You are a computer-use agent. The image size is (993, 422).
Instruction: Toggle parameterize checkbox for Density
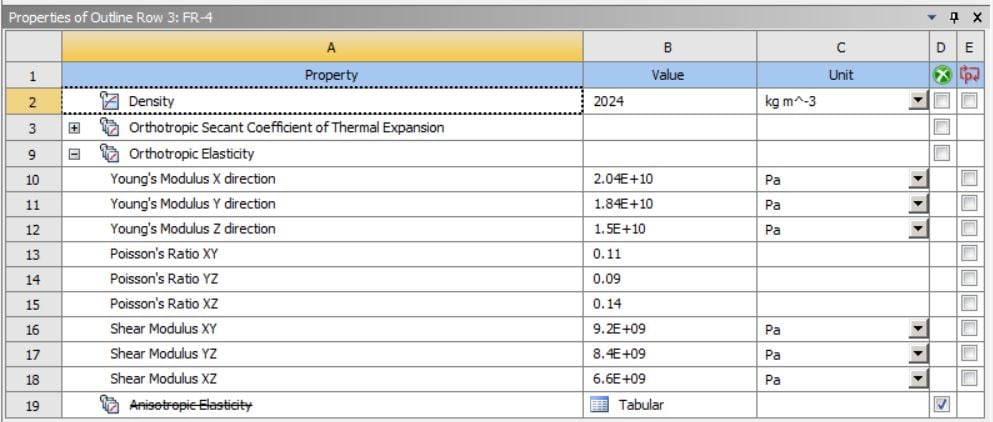968,101
